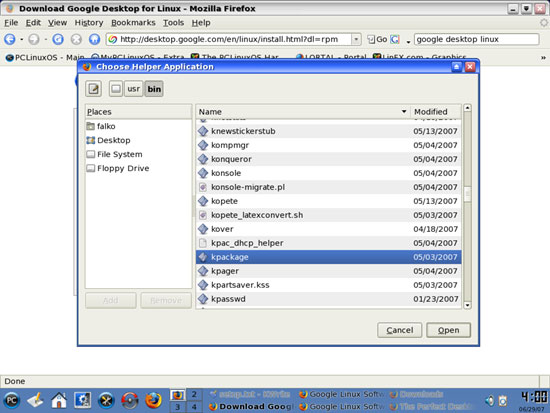Select konsole-migrate.pl file row
550x413 pixels.
(x=329, y=187)
